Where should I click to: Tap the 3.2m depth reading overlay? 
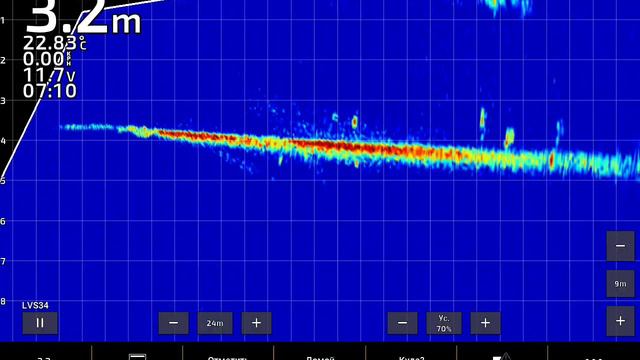click(x=84, y=17)
